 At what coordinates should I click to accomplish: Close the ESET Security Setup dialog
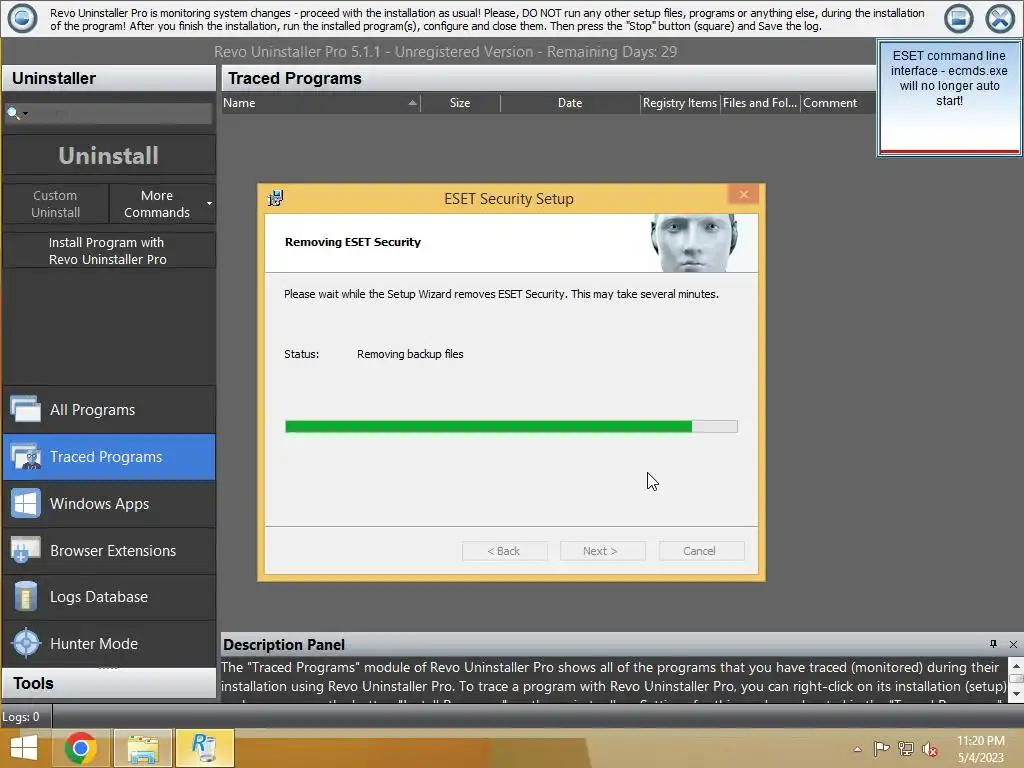click(743, 195)
